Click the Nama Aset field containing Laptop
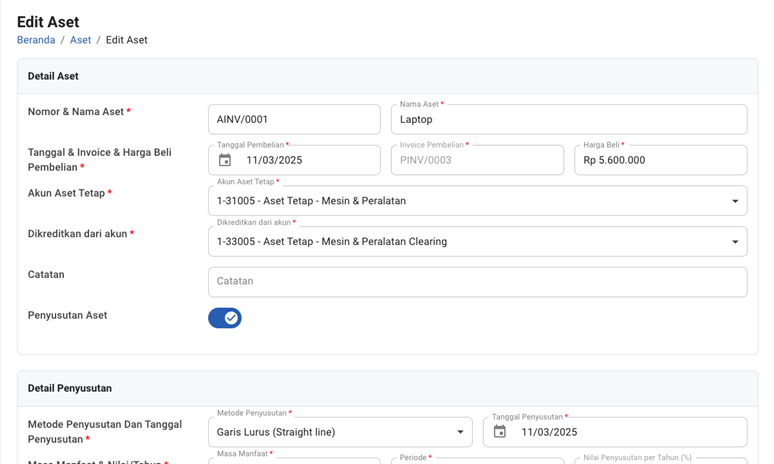This screenshot has width=774, height=464. (568, 119)
